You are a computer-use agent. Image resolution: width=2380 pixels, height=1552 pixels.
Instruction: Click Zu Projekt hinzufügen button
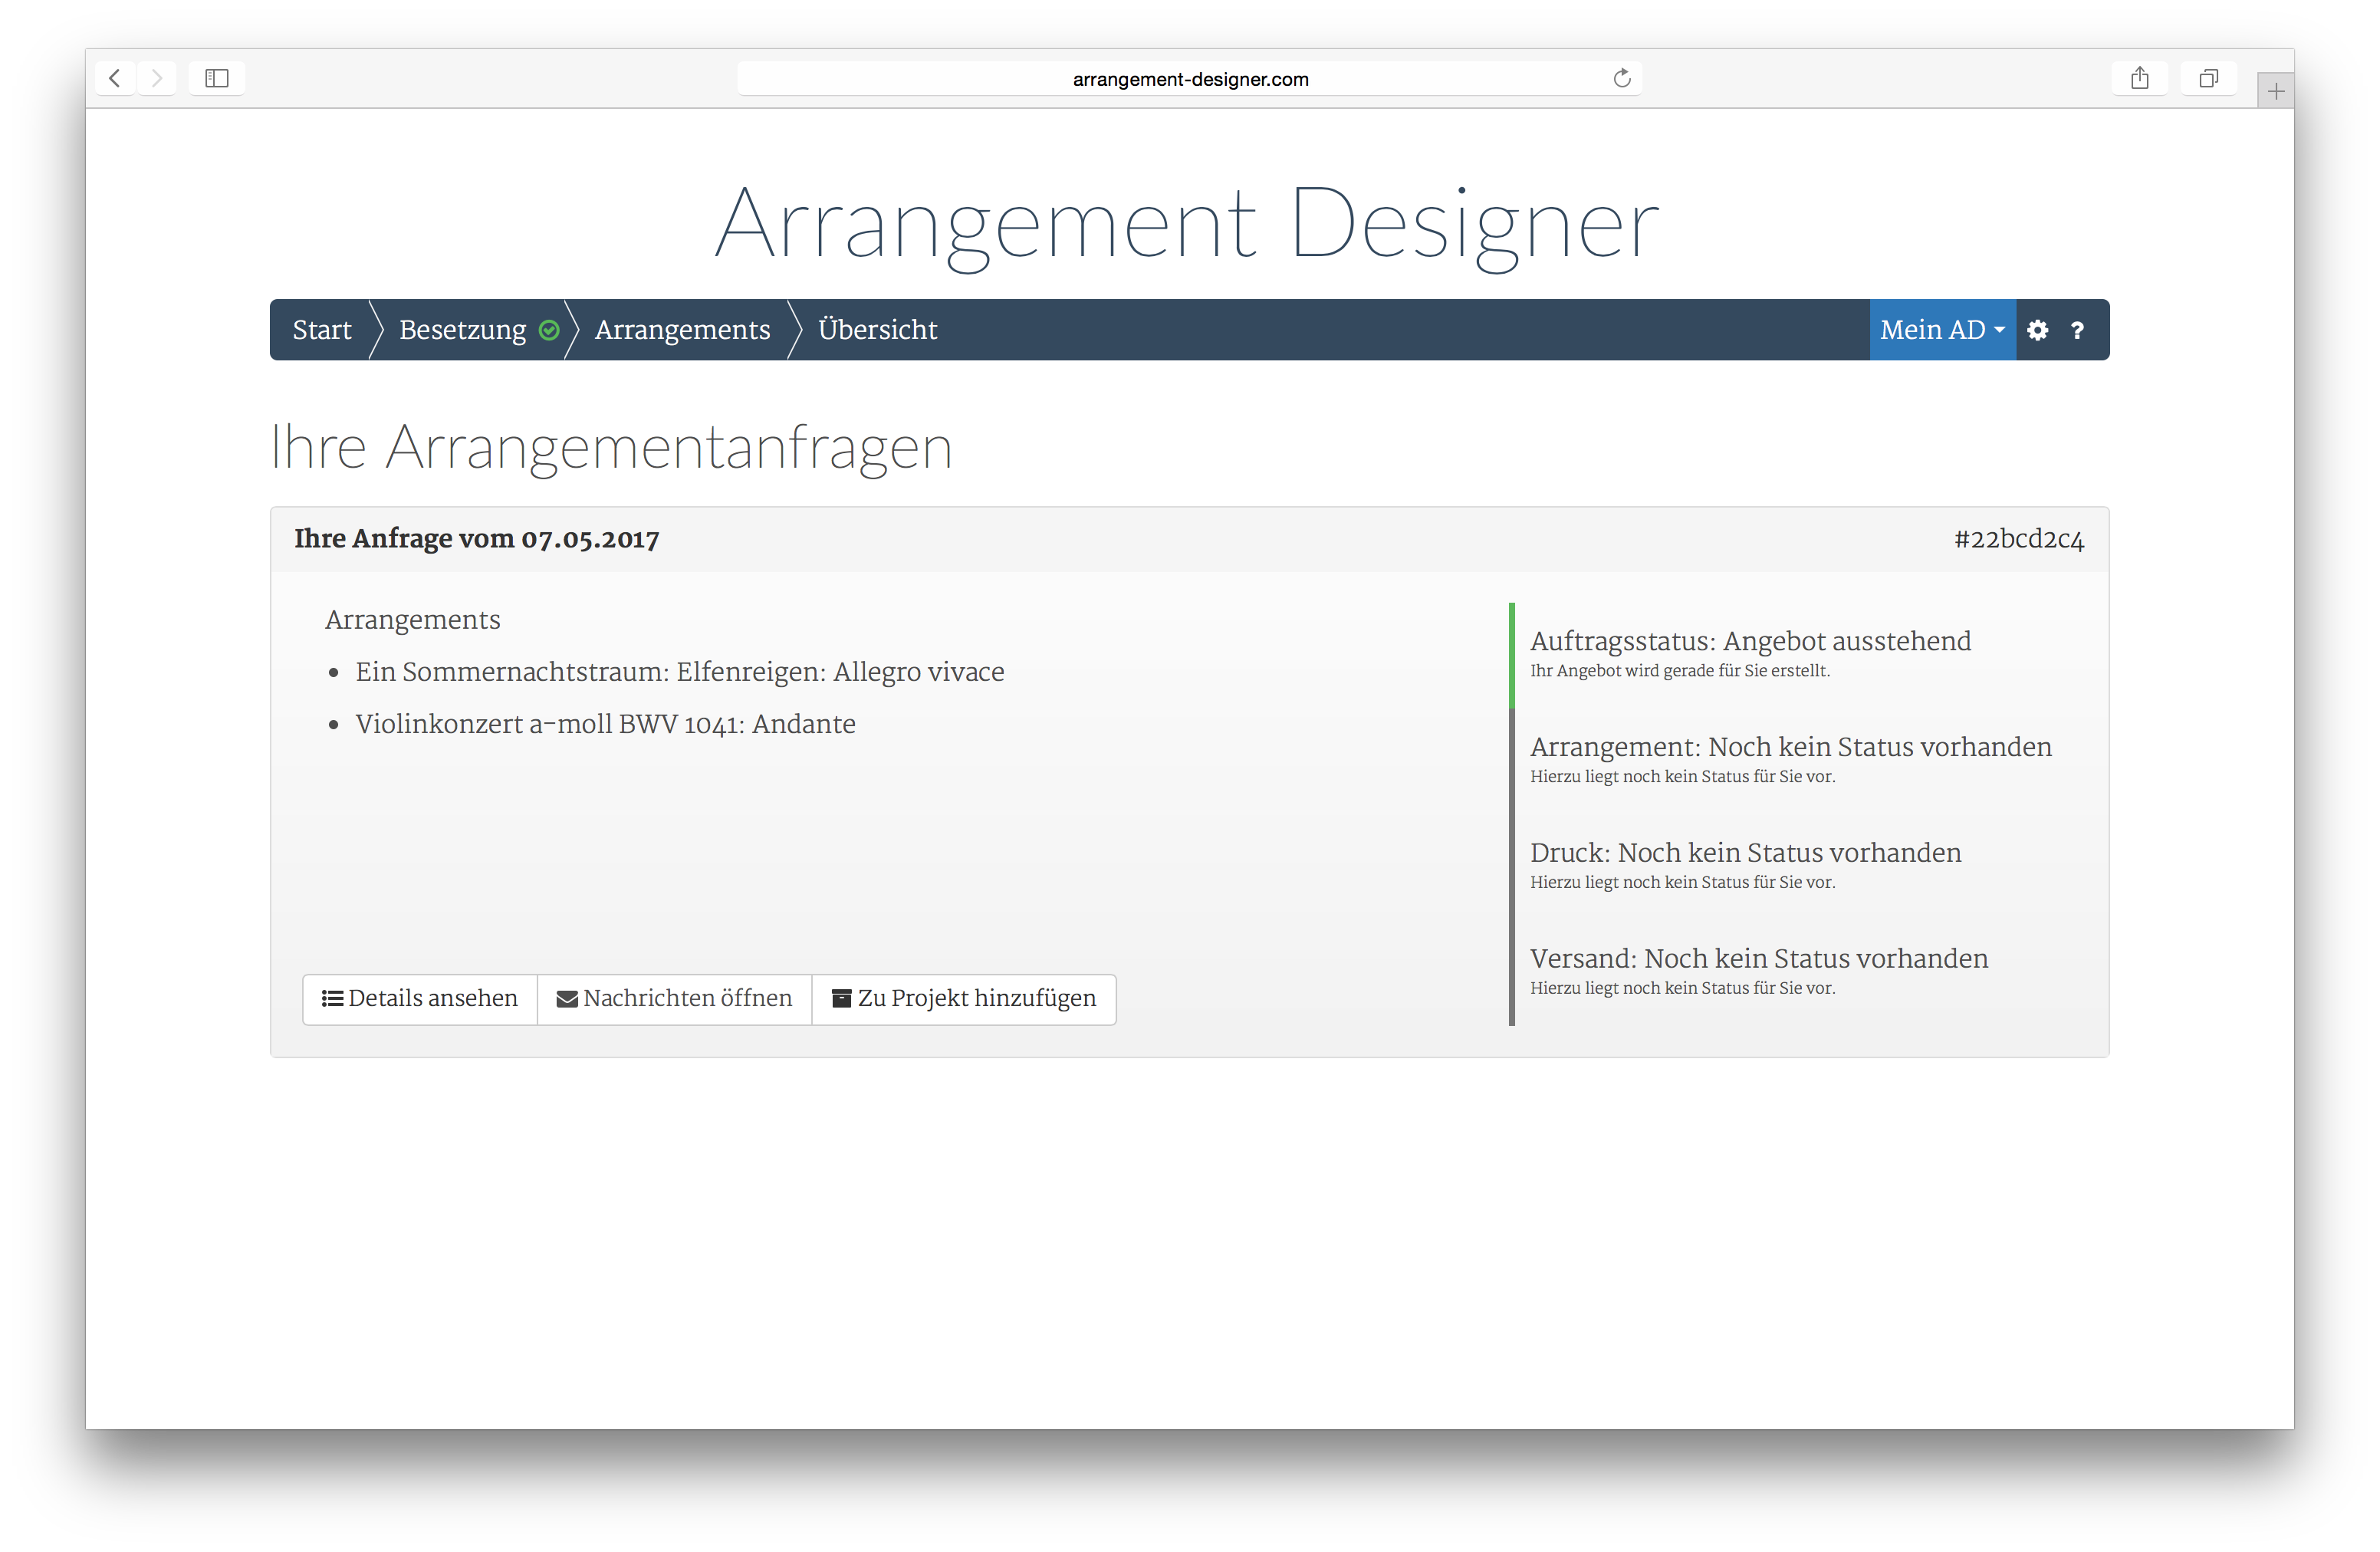point(964,998)
